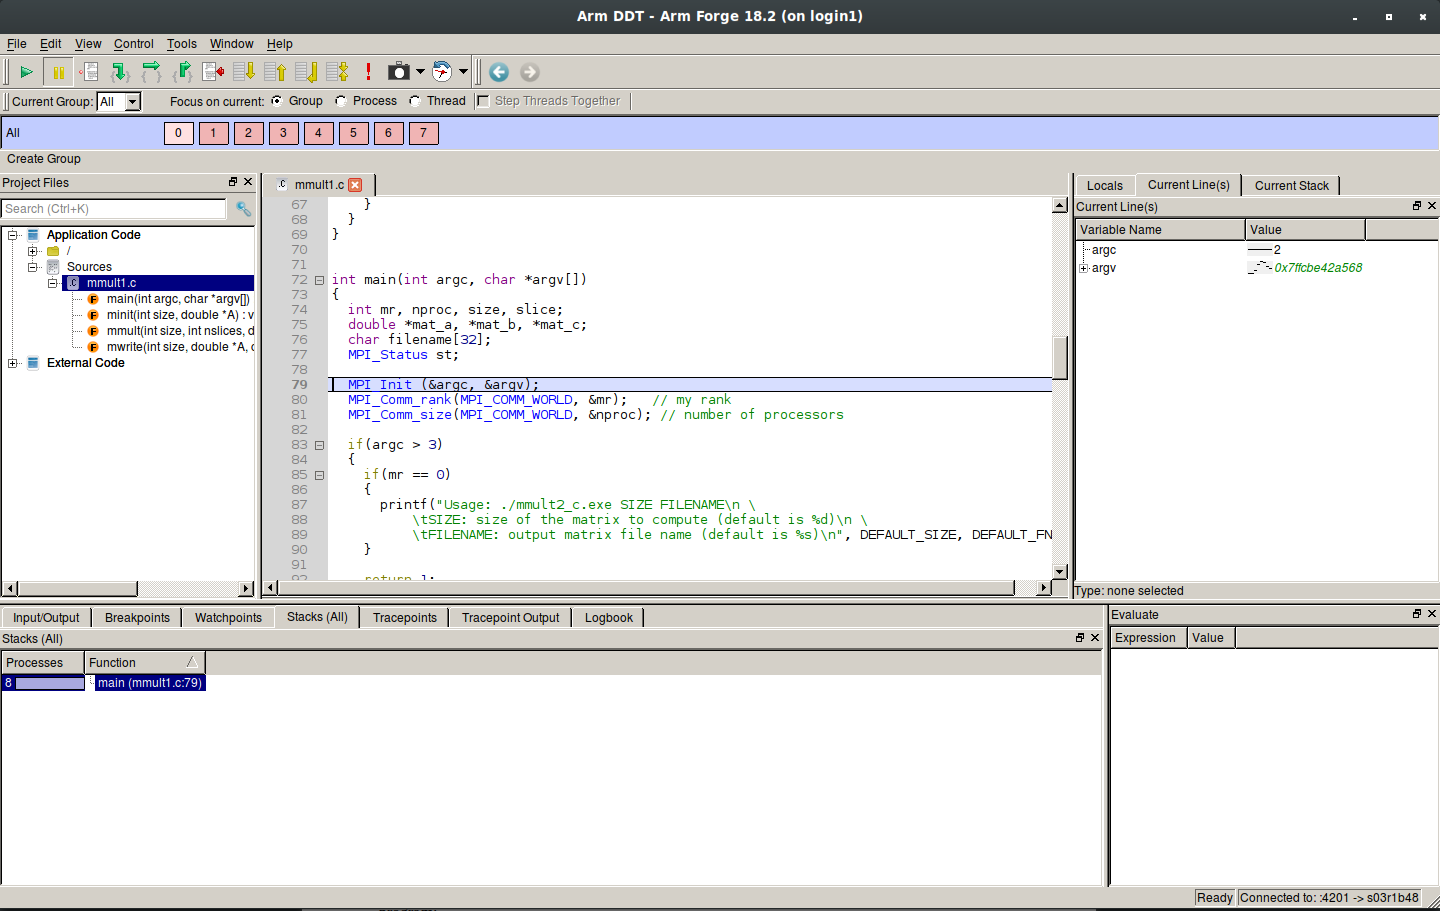Viewport: 1440px width, 911px height.
Task: Toggle the Step Threads Together checkbox
Action: tap(483, 101)
